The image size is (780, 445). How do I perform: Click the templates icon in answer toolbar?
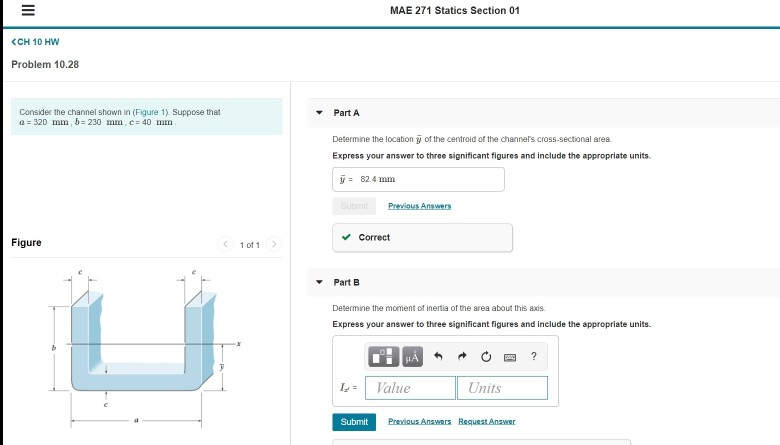(384, 356)
